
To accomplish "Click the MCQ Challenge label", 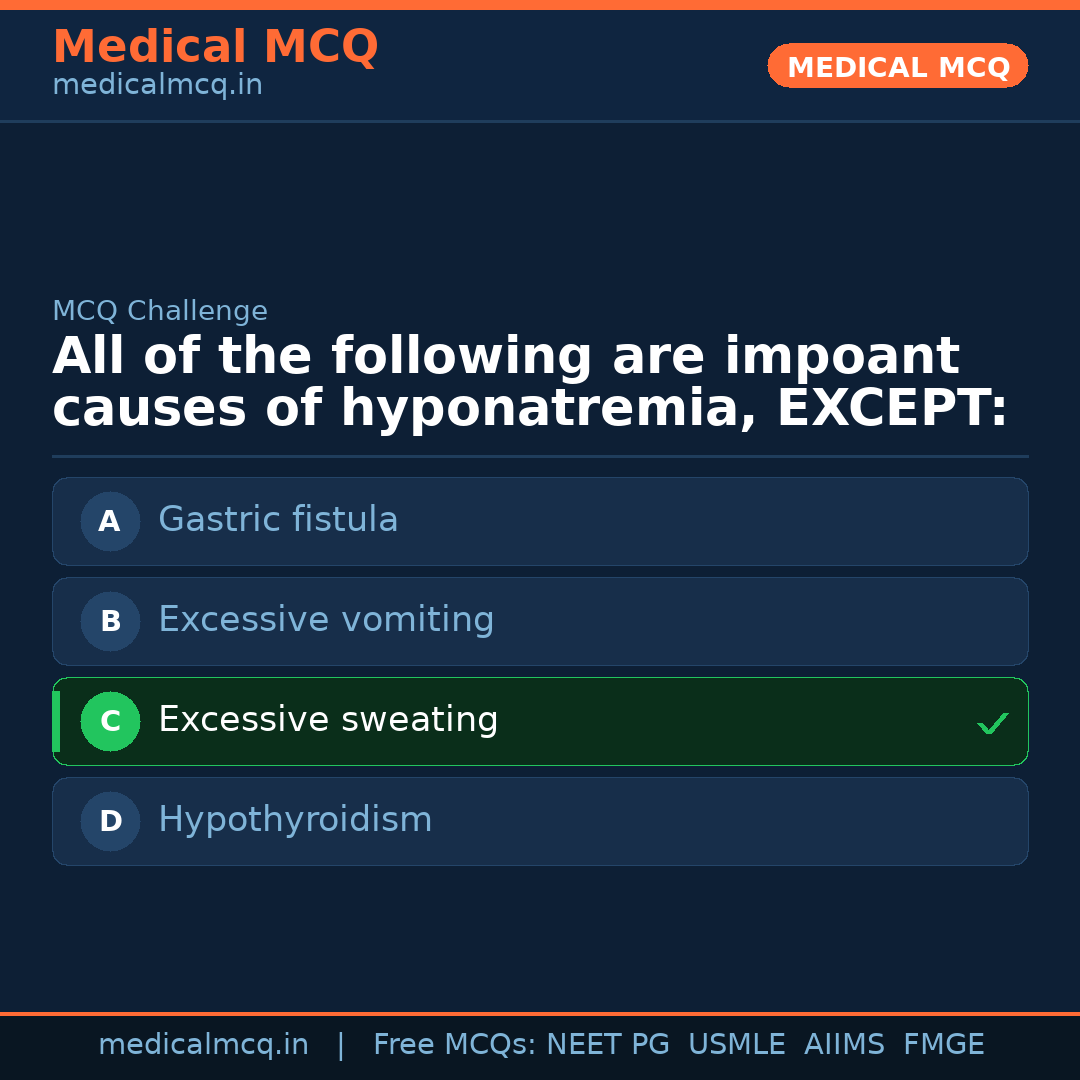I will click(x=160, y=311).
